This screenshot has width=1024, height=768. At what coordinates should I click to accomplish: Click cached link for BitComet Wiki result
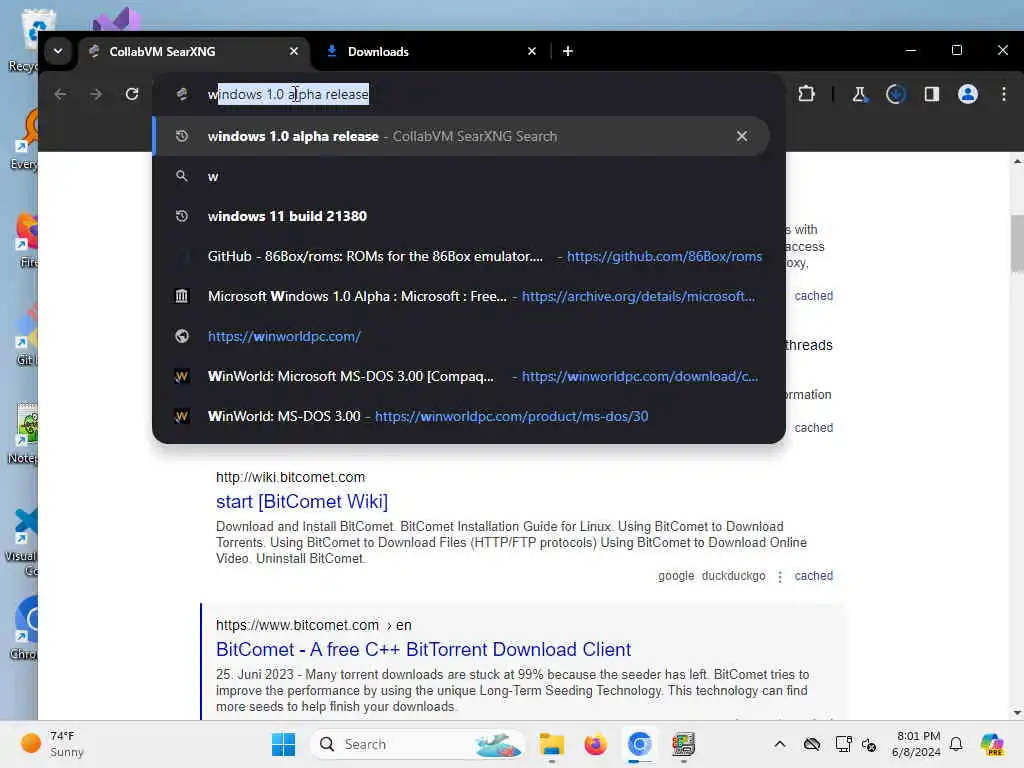[813, 575]
